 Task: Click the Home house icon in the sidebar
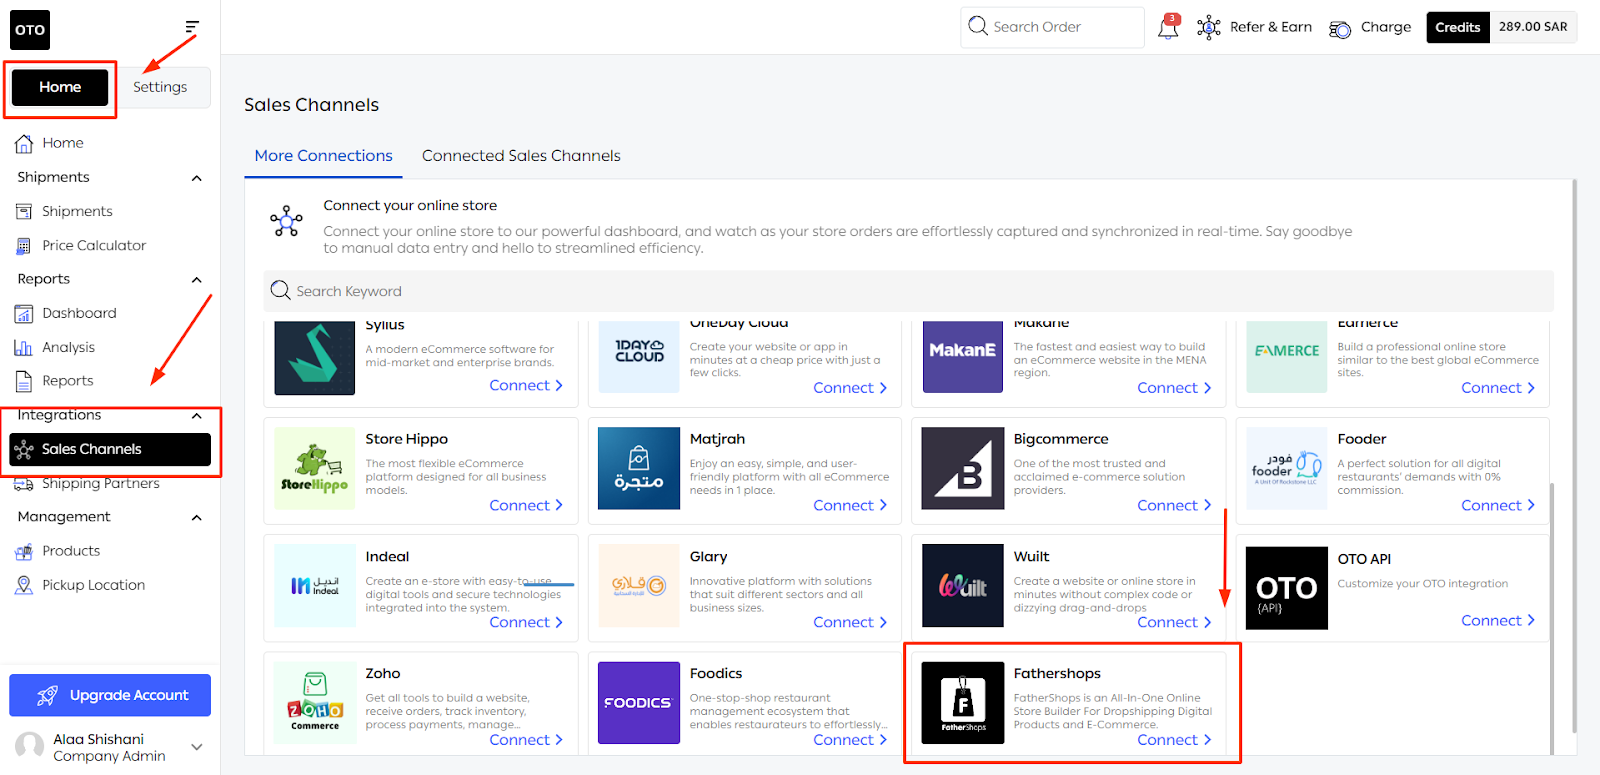pyautogui.click(x=24, y=144)
